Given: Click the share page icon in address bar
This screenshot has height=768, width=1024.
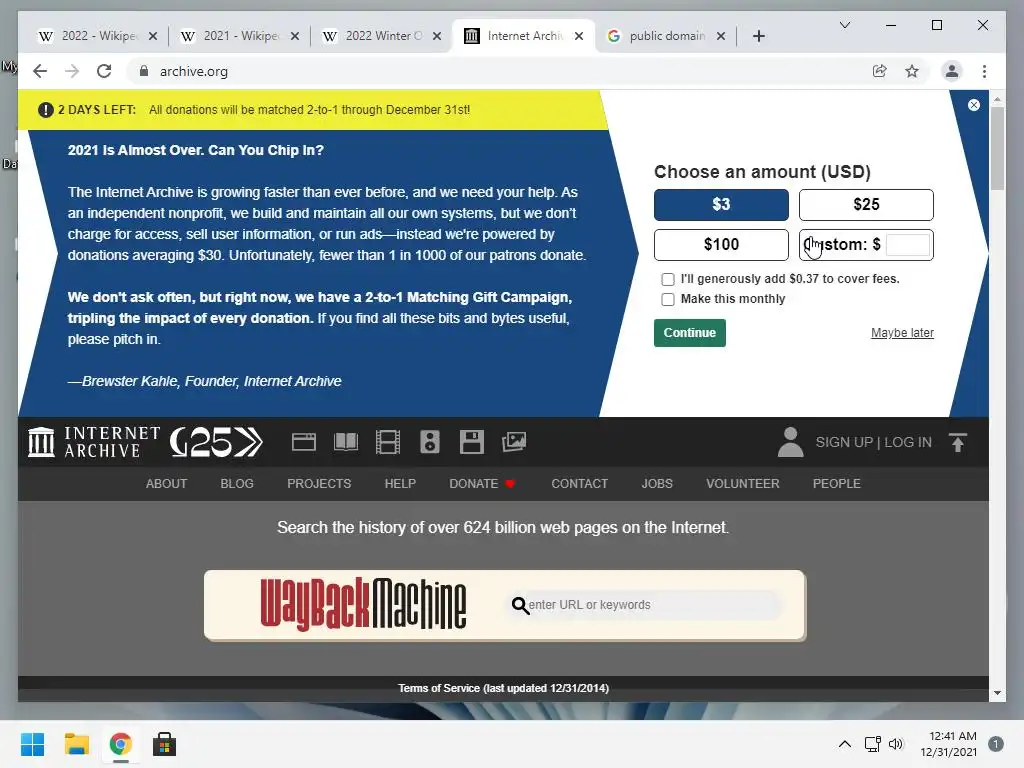Looking at the screenshot, I should (x=880, y=71).
